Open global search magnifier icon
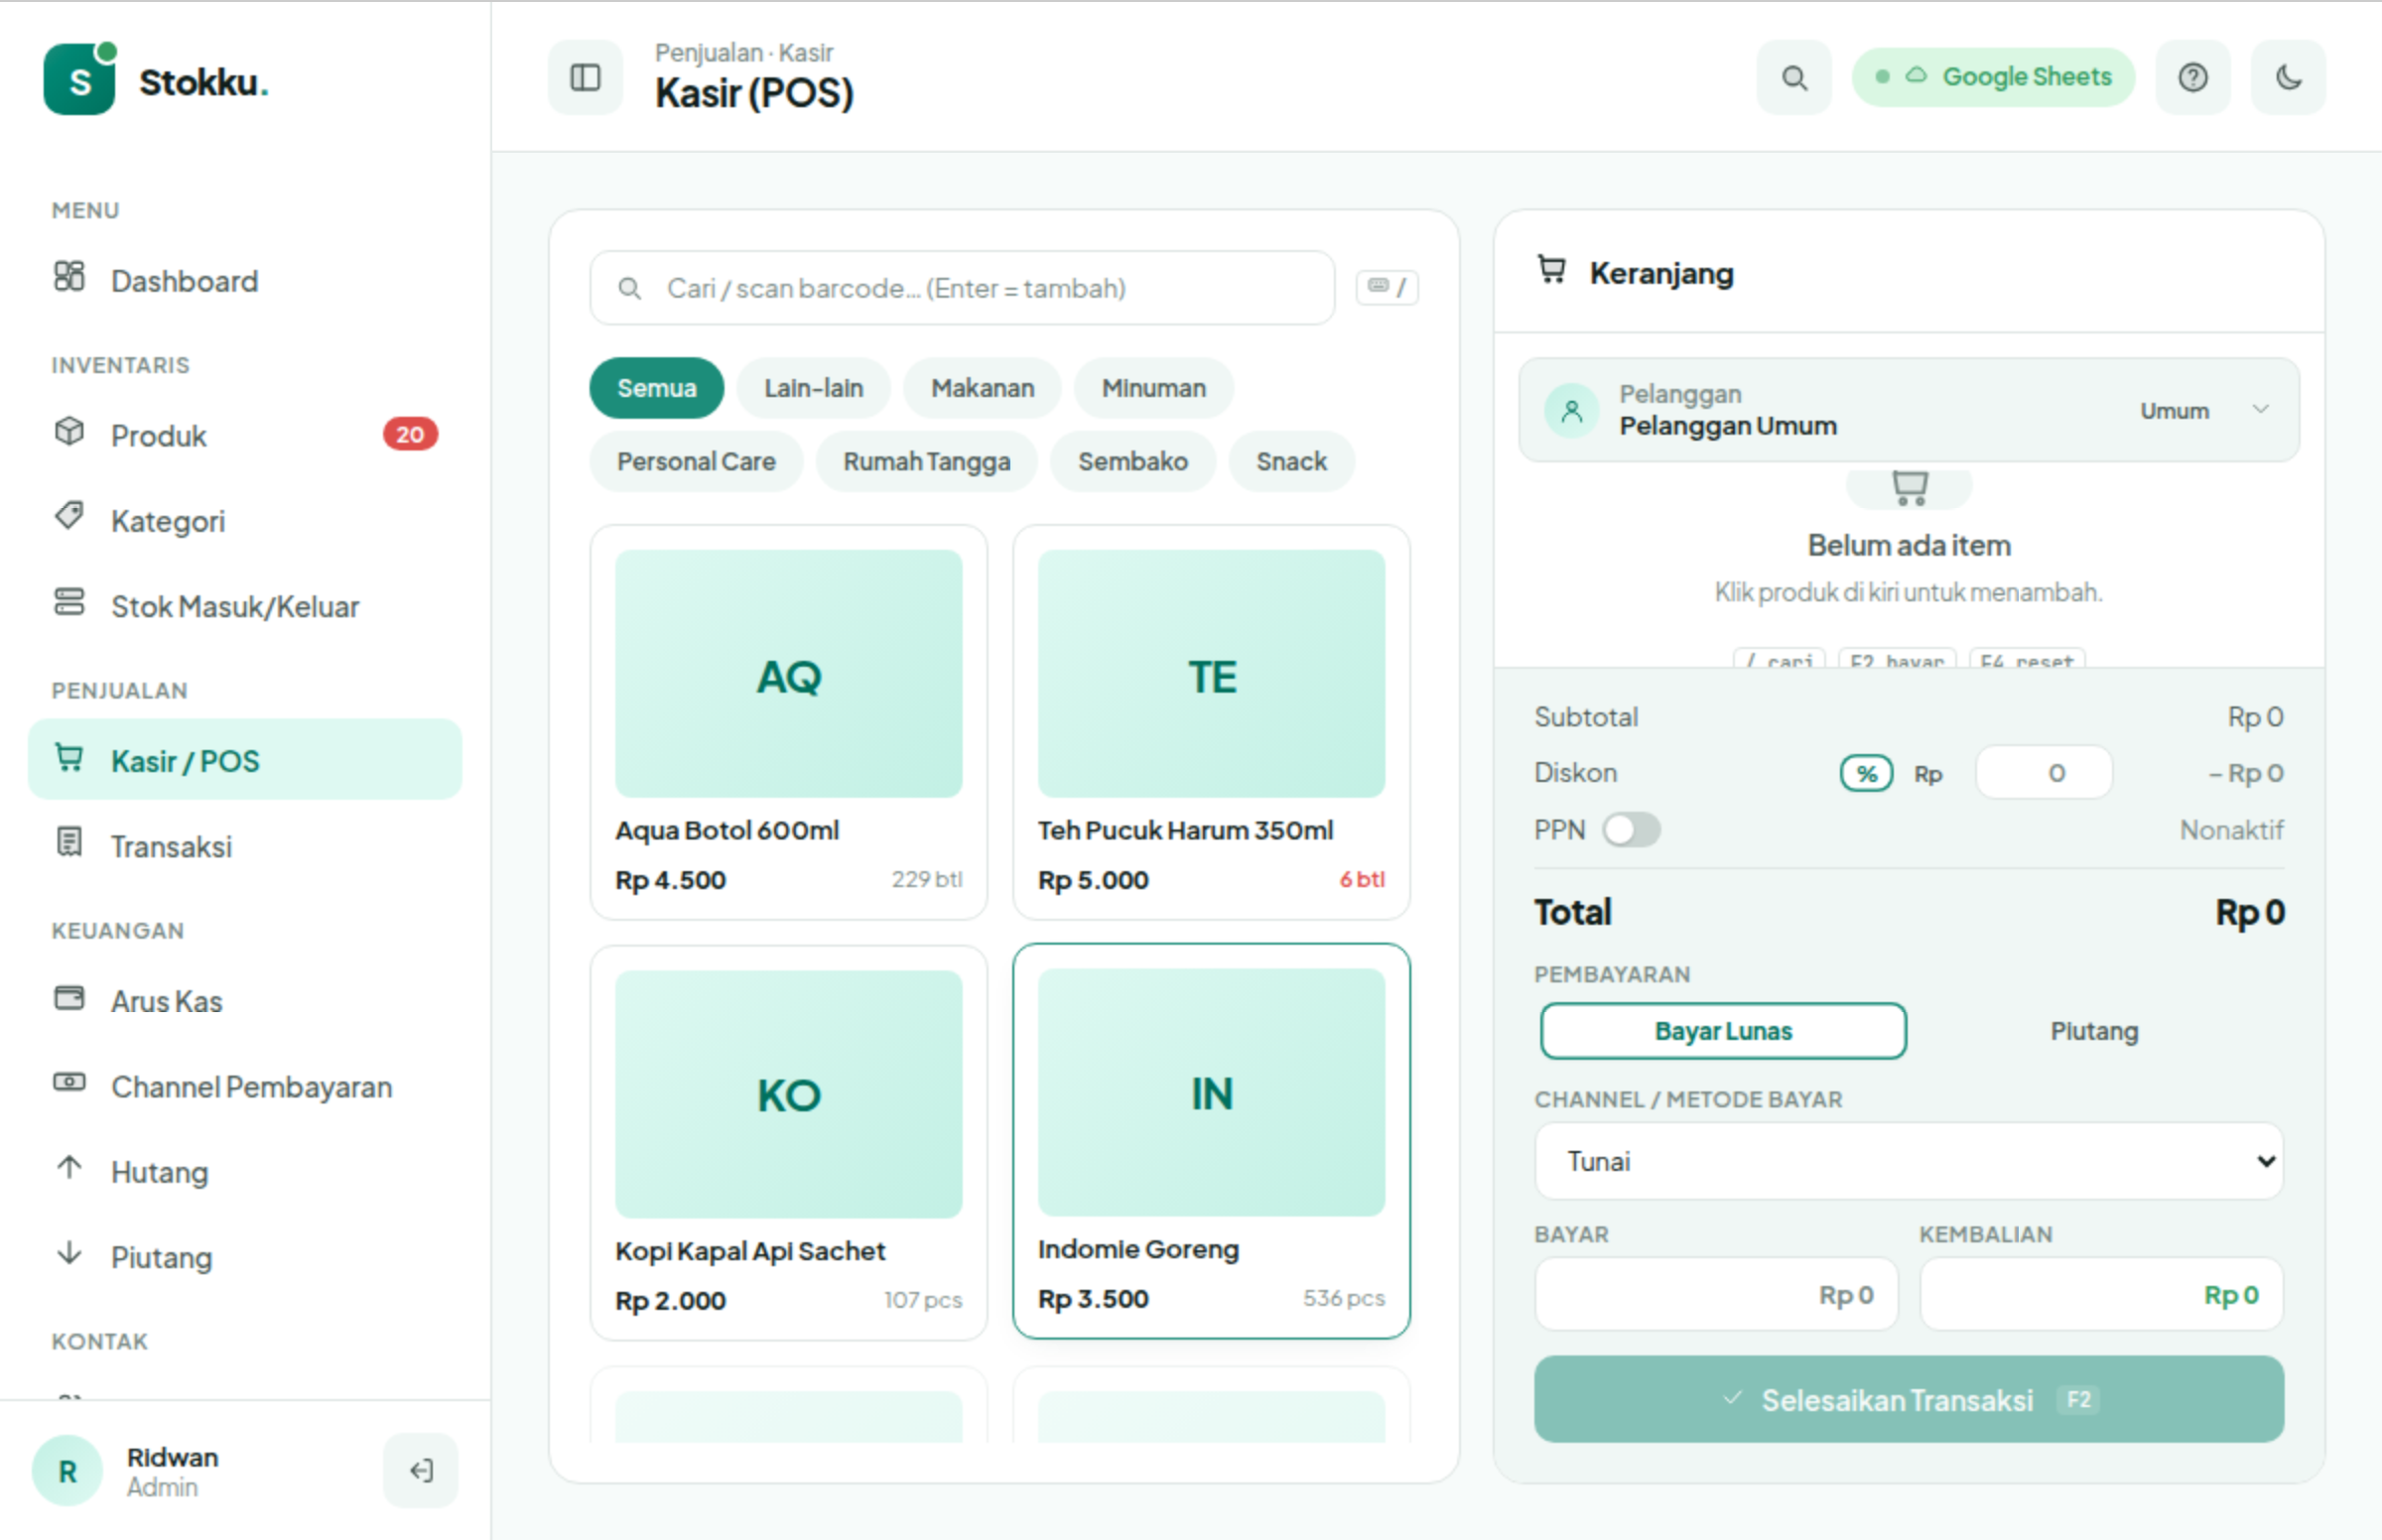Image resolution: width=2382 pixels, height=1540 pixels. 1794,78
